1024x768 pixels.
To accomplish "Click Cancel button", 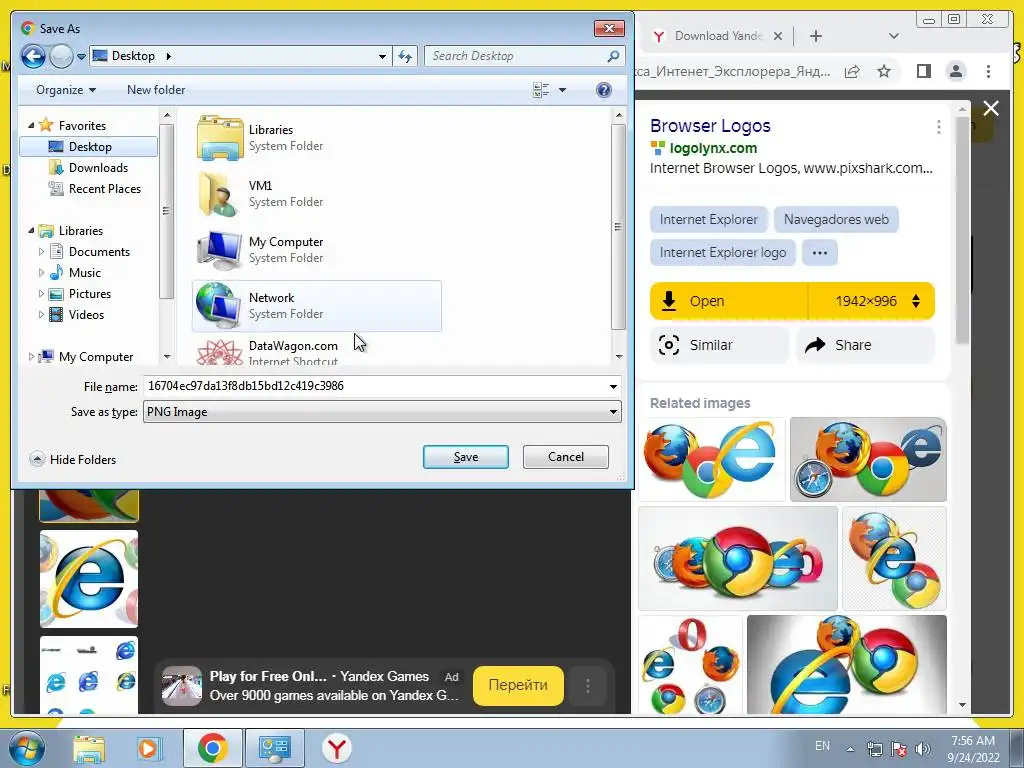I will click(566, 457).
